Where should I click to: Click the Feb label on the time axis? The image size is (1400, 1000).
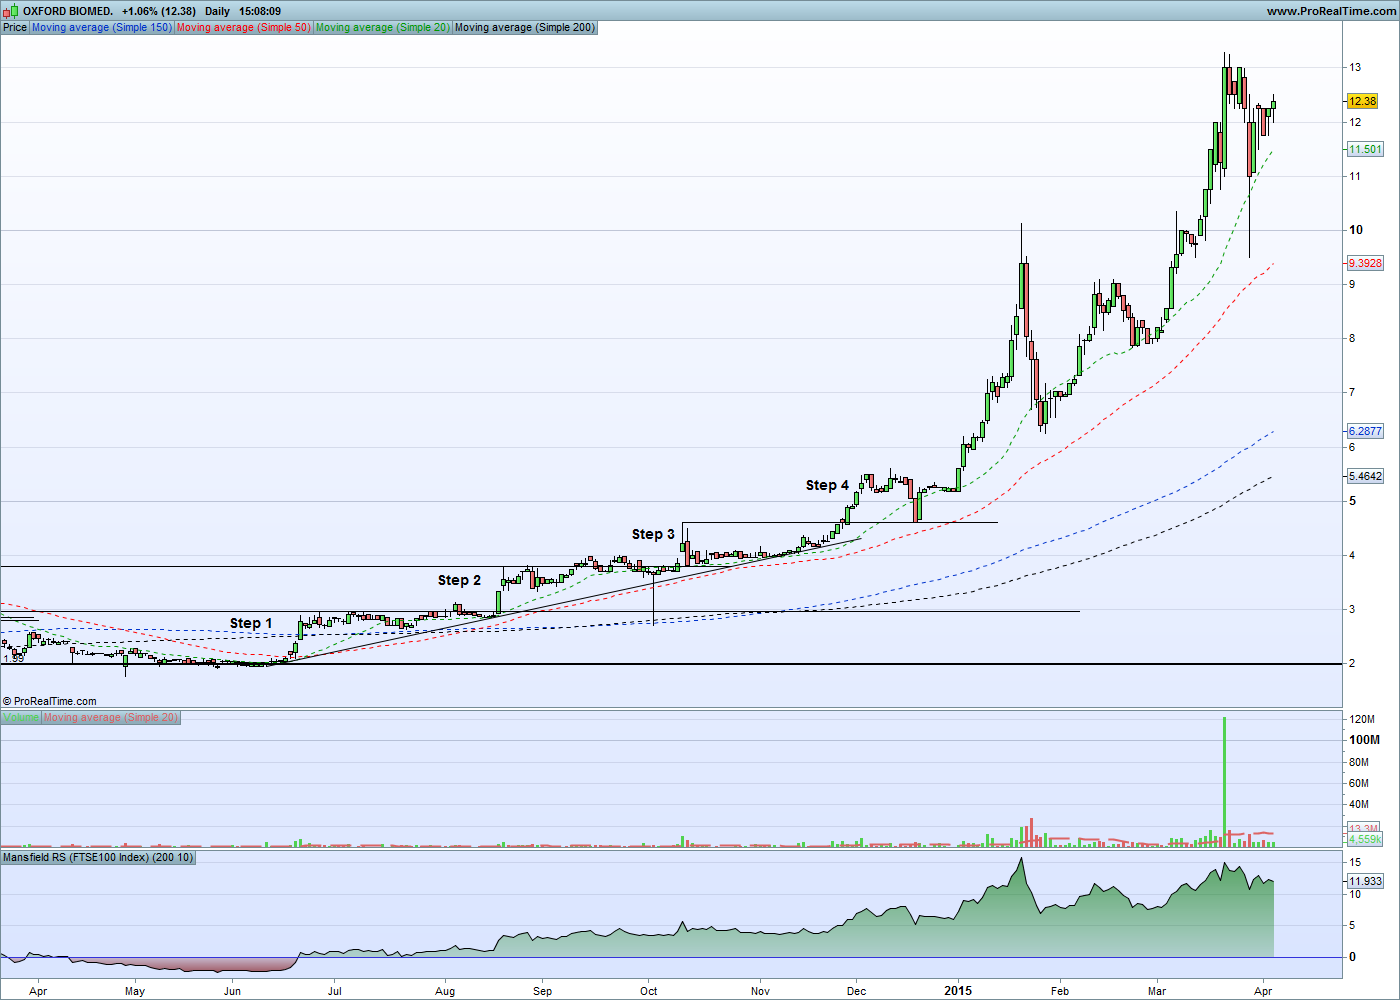(x=1060, y=991)
